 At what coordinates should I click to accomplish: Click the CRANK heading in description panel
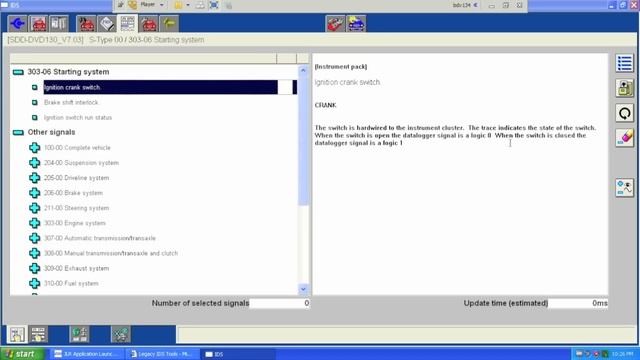pyautogui.click(x=325, y=105)
